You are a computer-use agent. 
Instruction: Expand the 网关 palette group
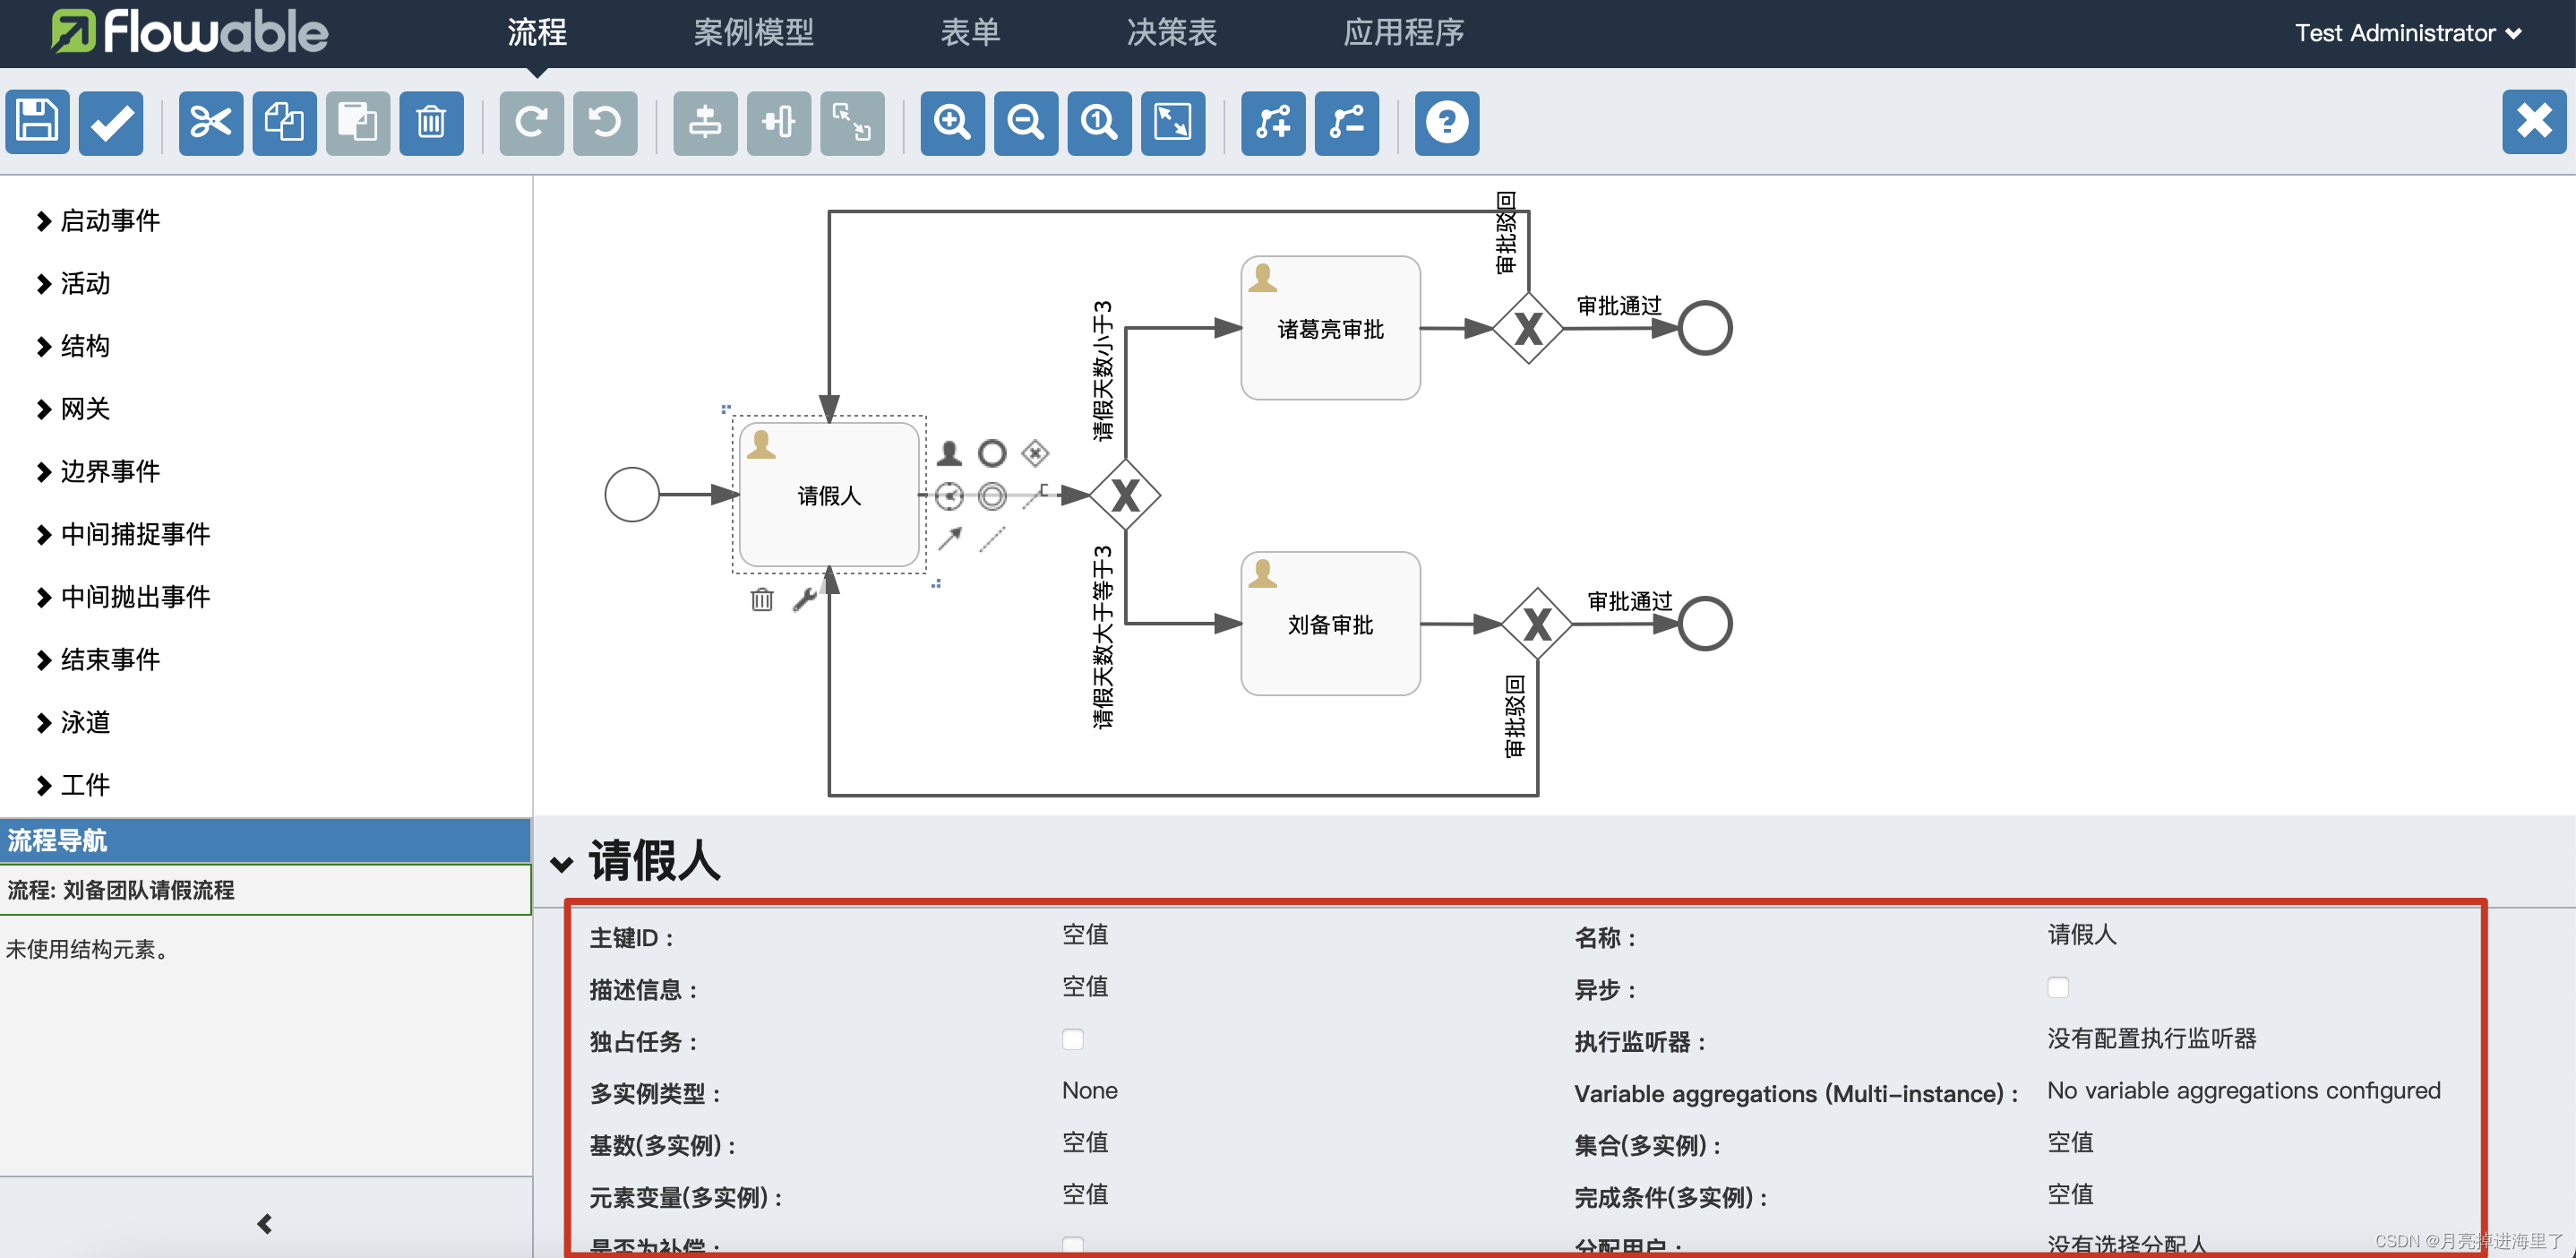73,409
